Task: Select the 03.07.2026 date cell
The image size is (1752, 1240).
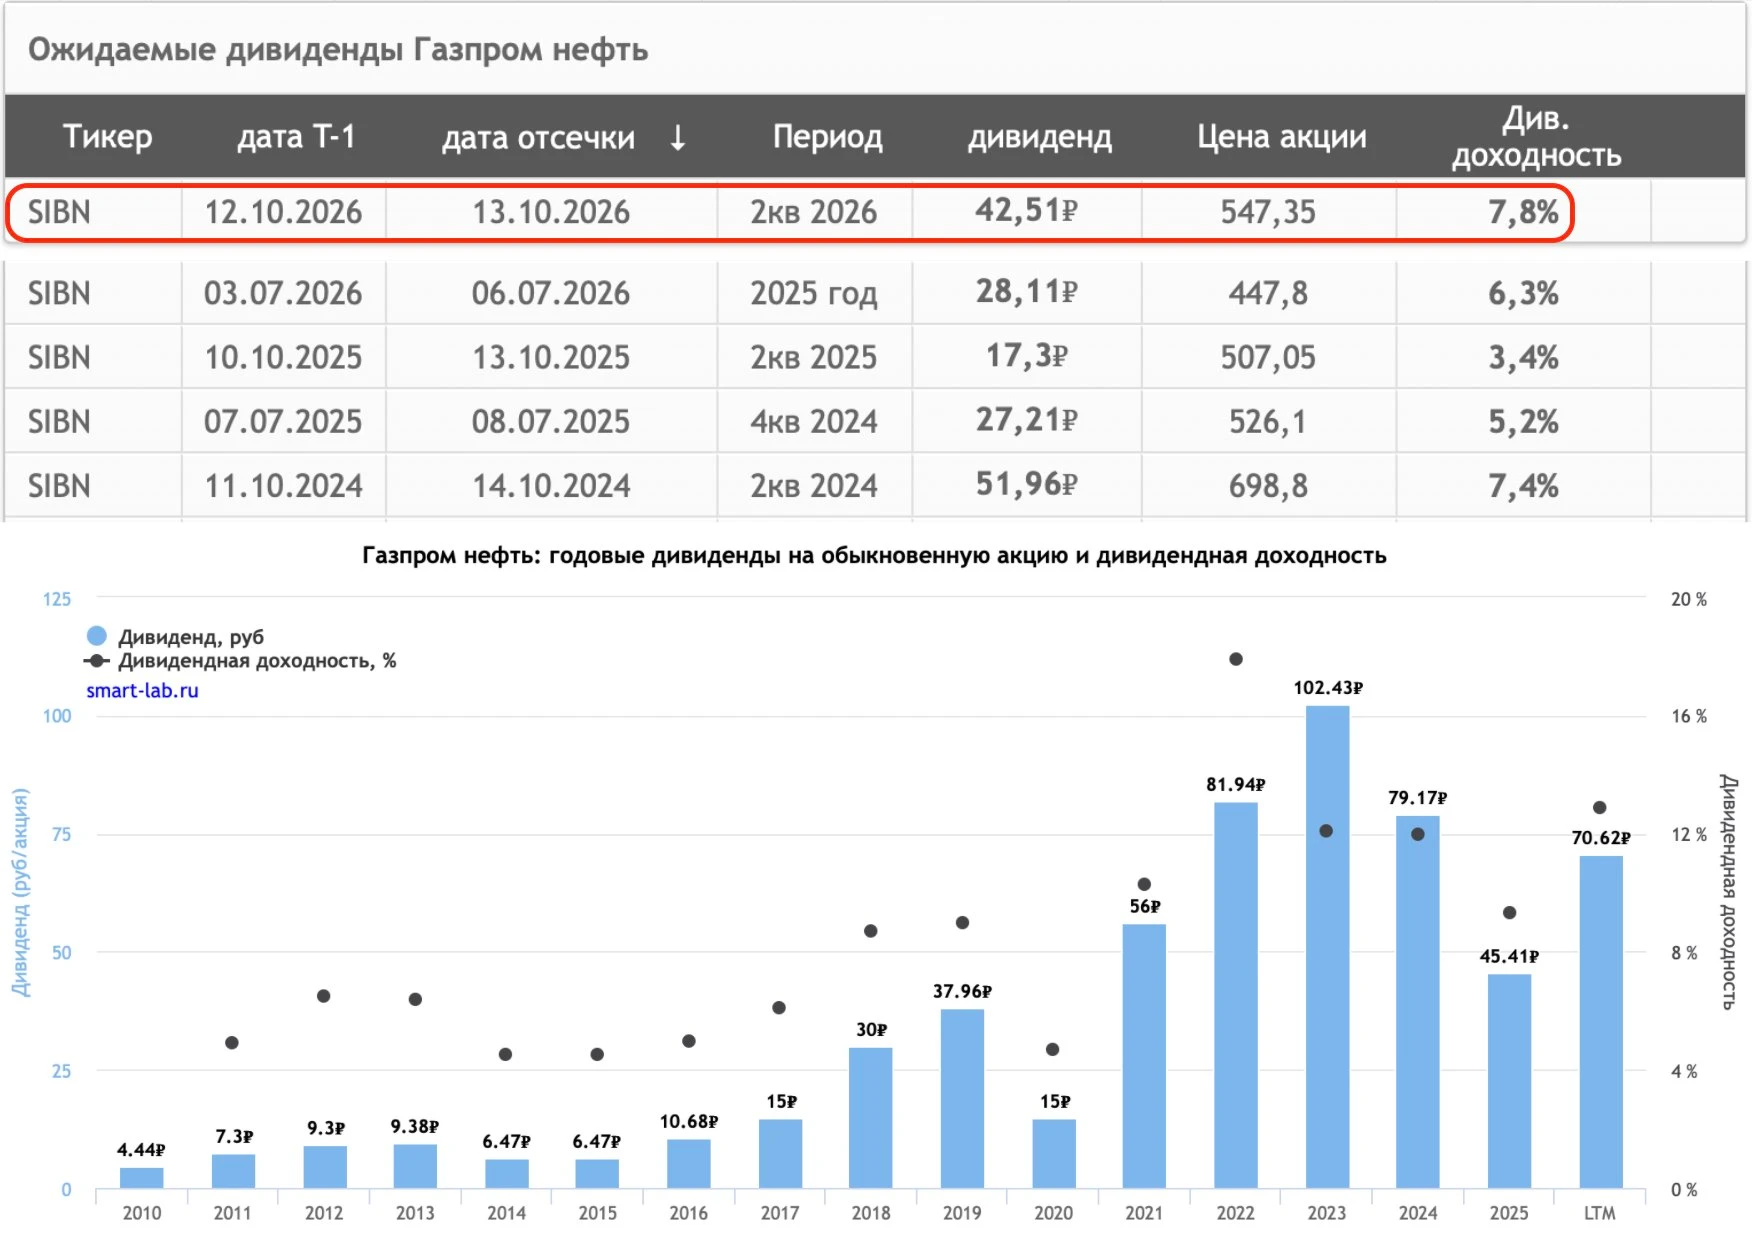Action: [x=283, y=293]
